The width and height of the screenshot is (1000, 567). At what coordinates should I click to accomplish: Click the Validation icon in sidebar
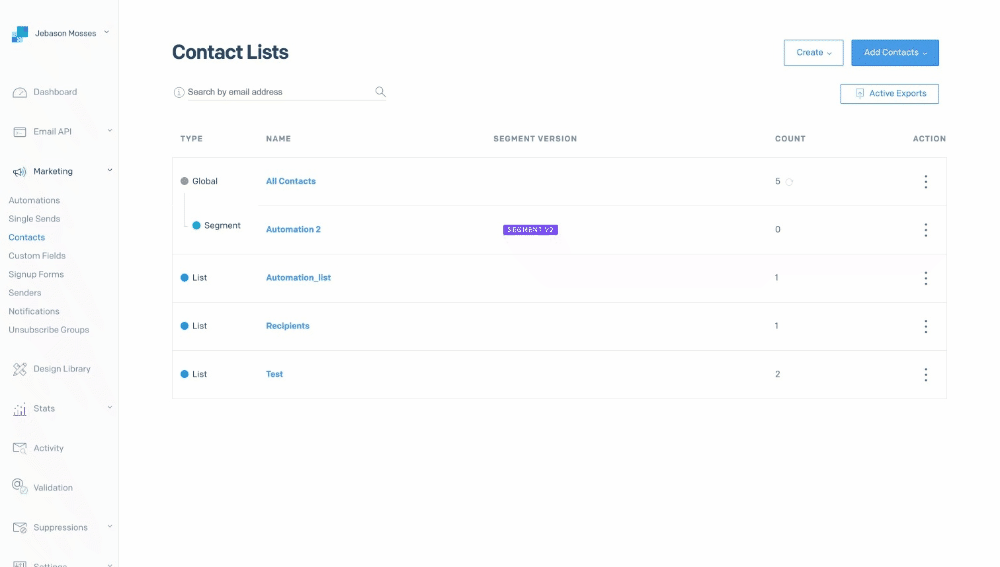click(20, 487)
